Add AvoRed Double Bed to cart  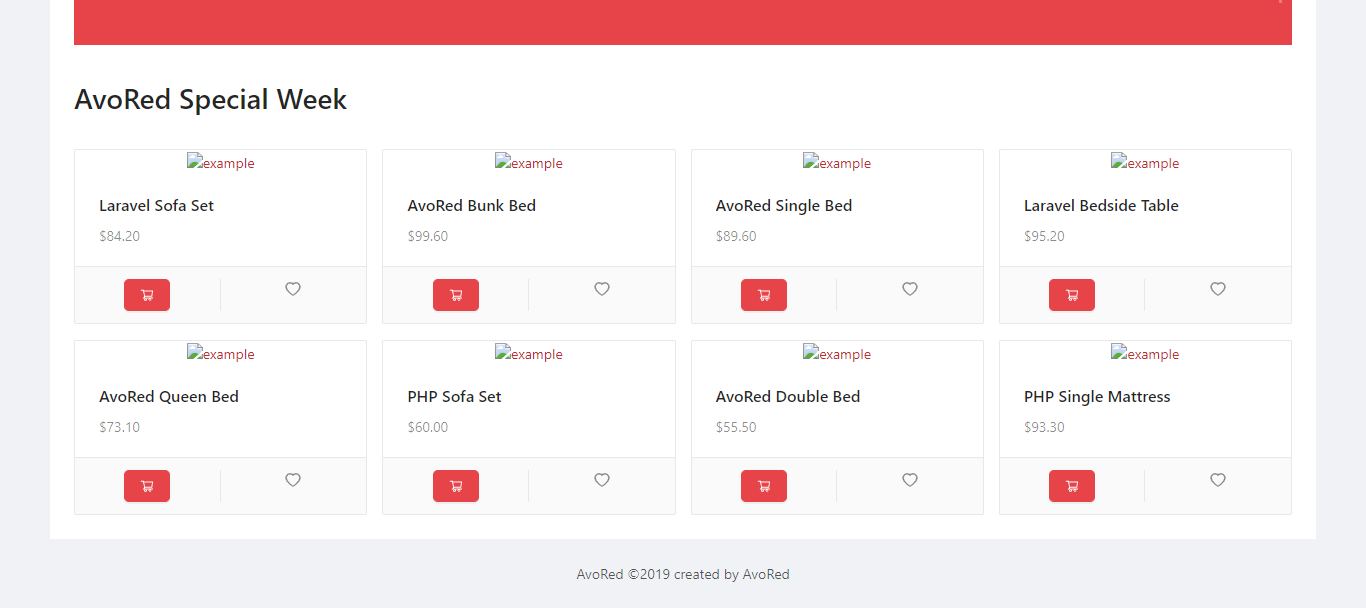coord(763,485)
